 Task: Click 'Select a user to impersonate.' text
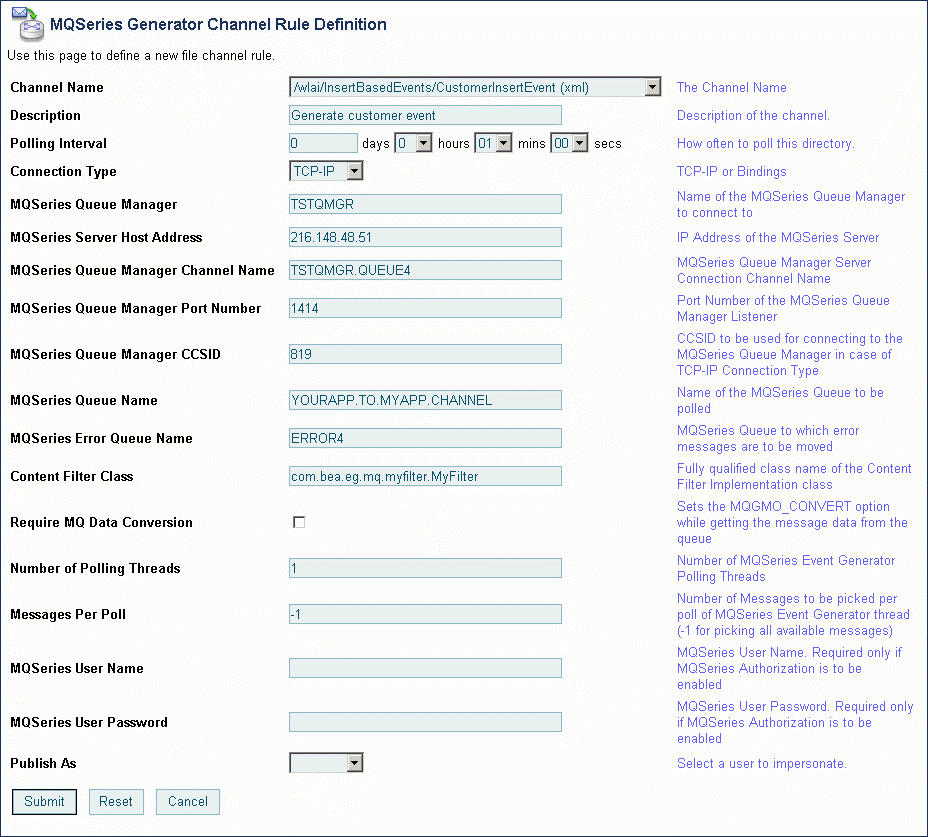coord(762,764)
